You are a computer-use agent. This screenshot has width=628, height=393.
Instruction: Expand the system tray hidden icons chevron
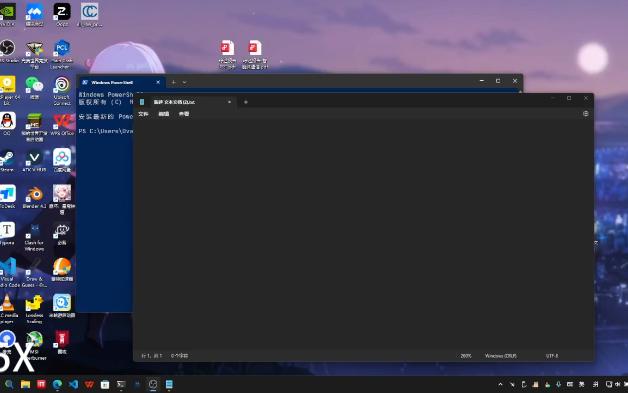500,384
